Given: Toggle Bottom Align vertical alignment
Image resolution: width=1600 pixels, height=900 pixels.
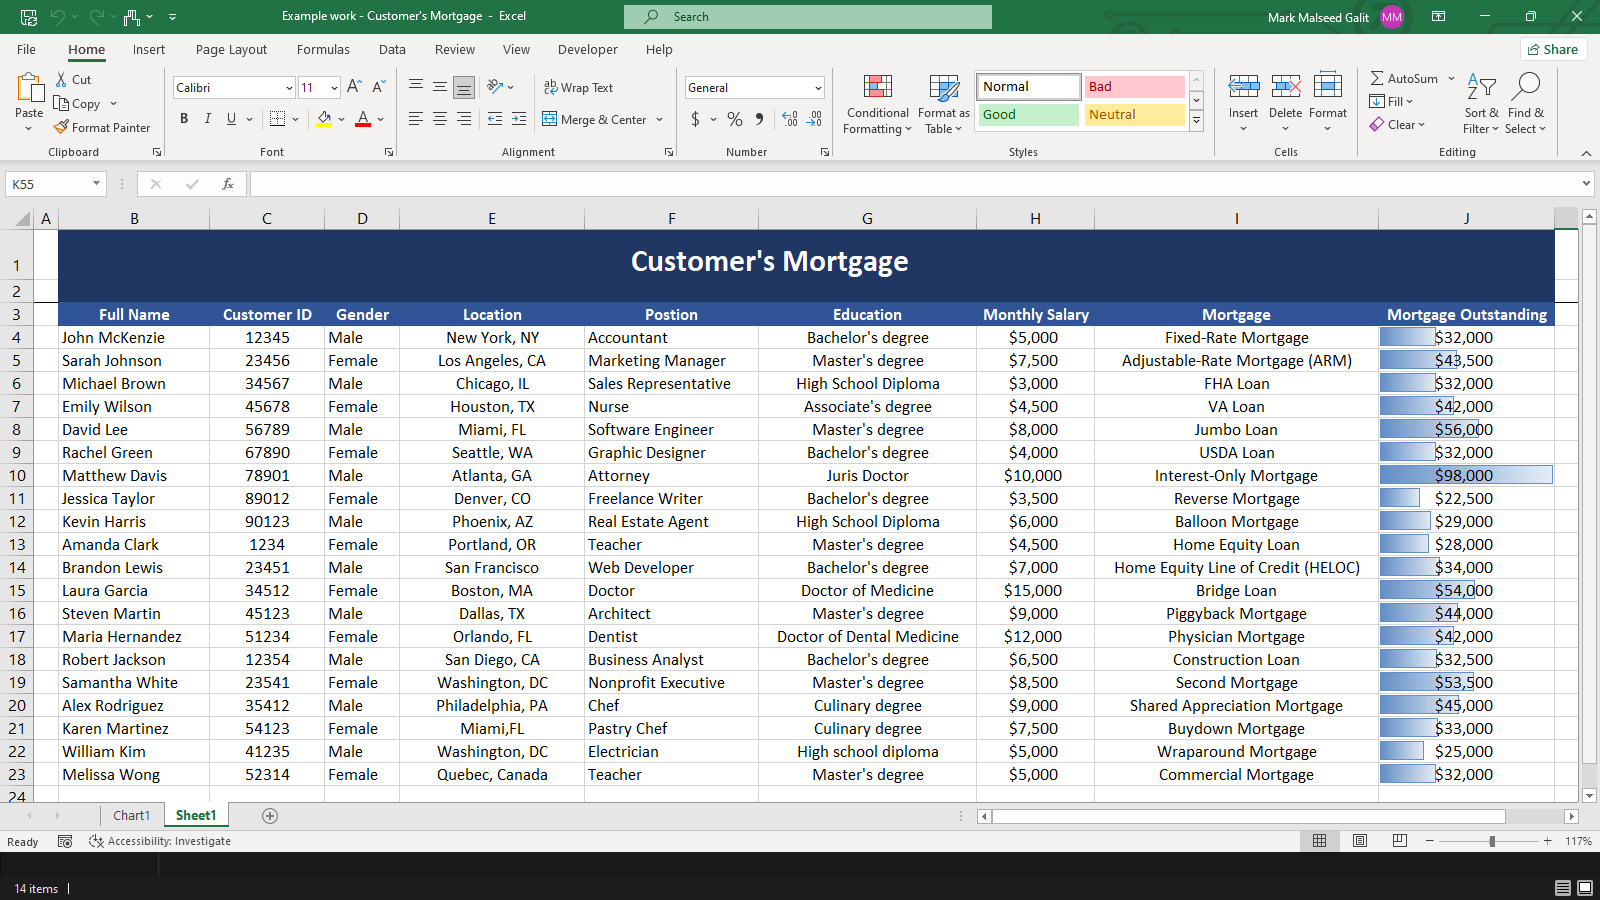Looking at the screenshot, I should (x=464, y=87).
